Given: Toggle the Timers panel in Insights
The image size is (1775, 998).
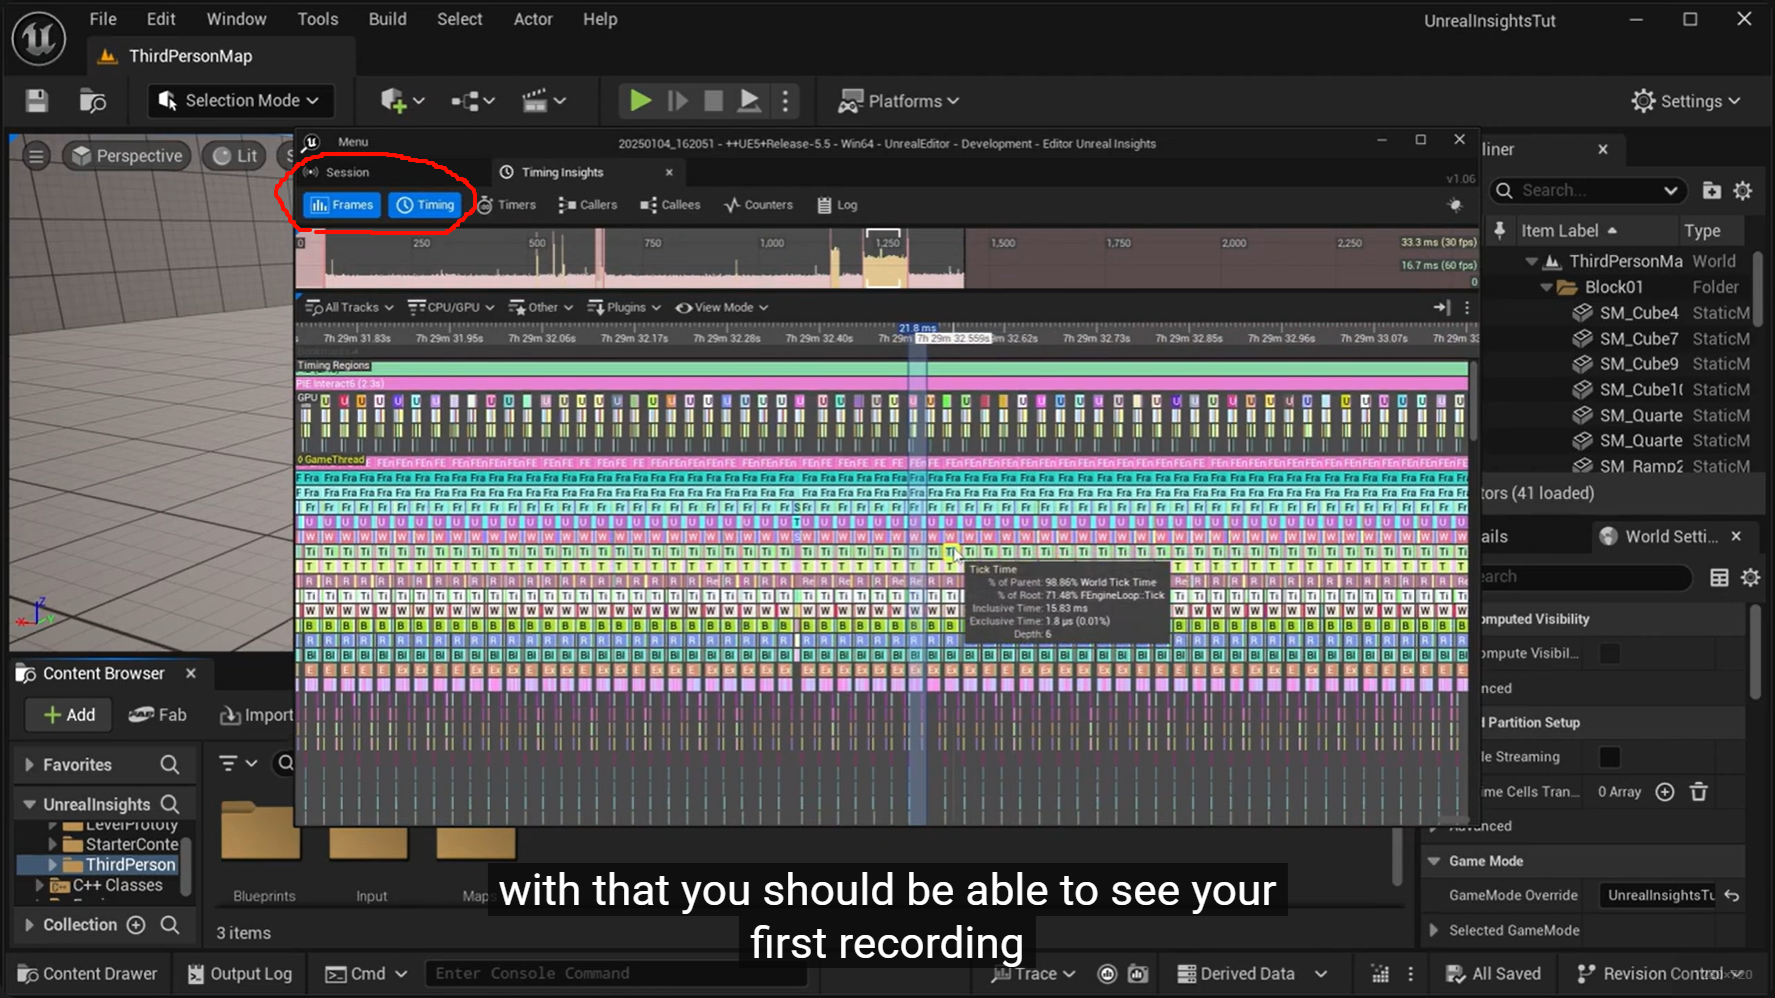Looking at the screenshot, I should (x=507, y=205).
